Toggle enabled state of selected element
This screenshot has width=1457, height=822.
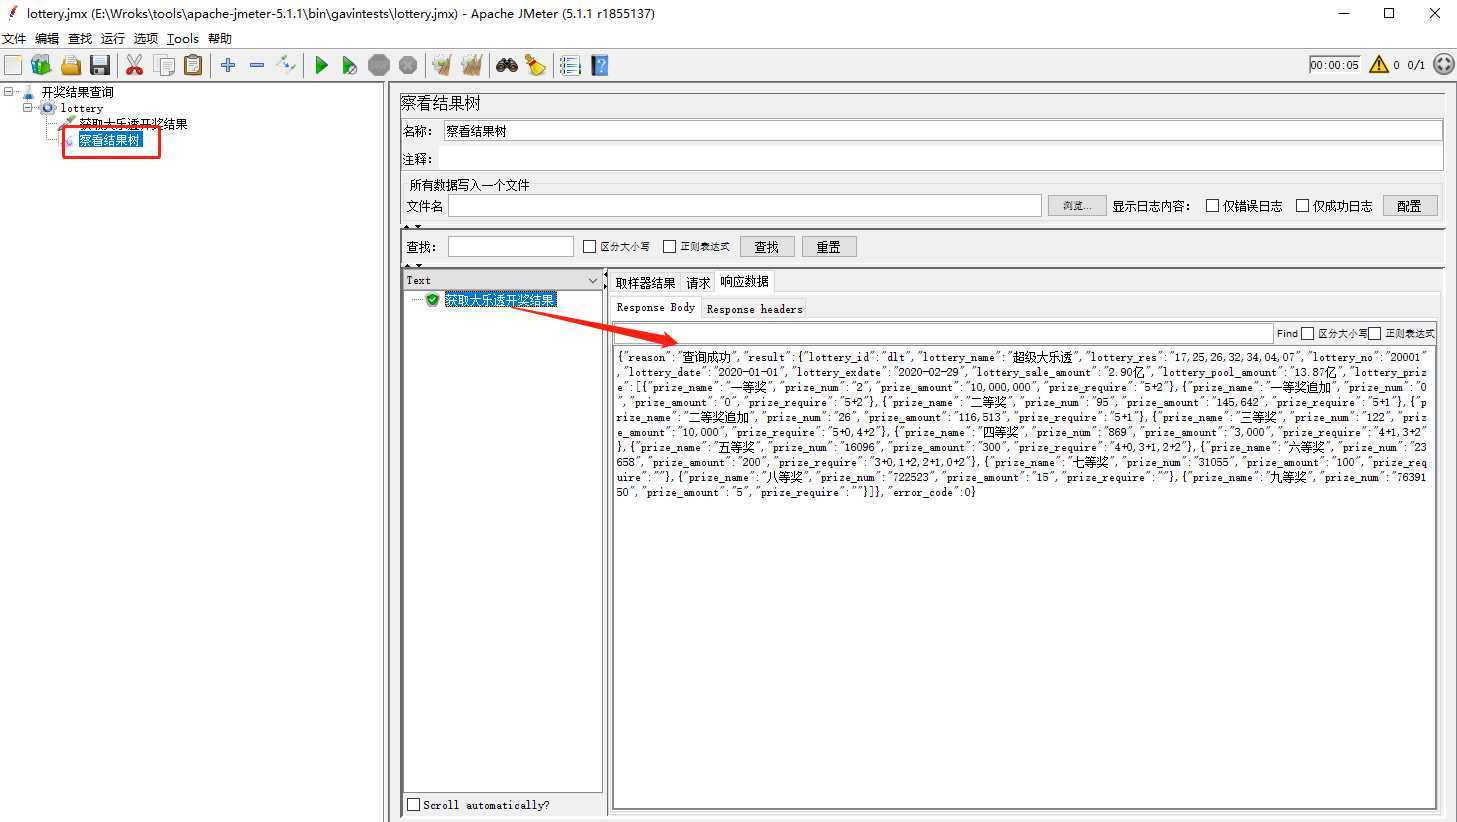[x=286, y=65]
